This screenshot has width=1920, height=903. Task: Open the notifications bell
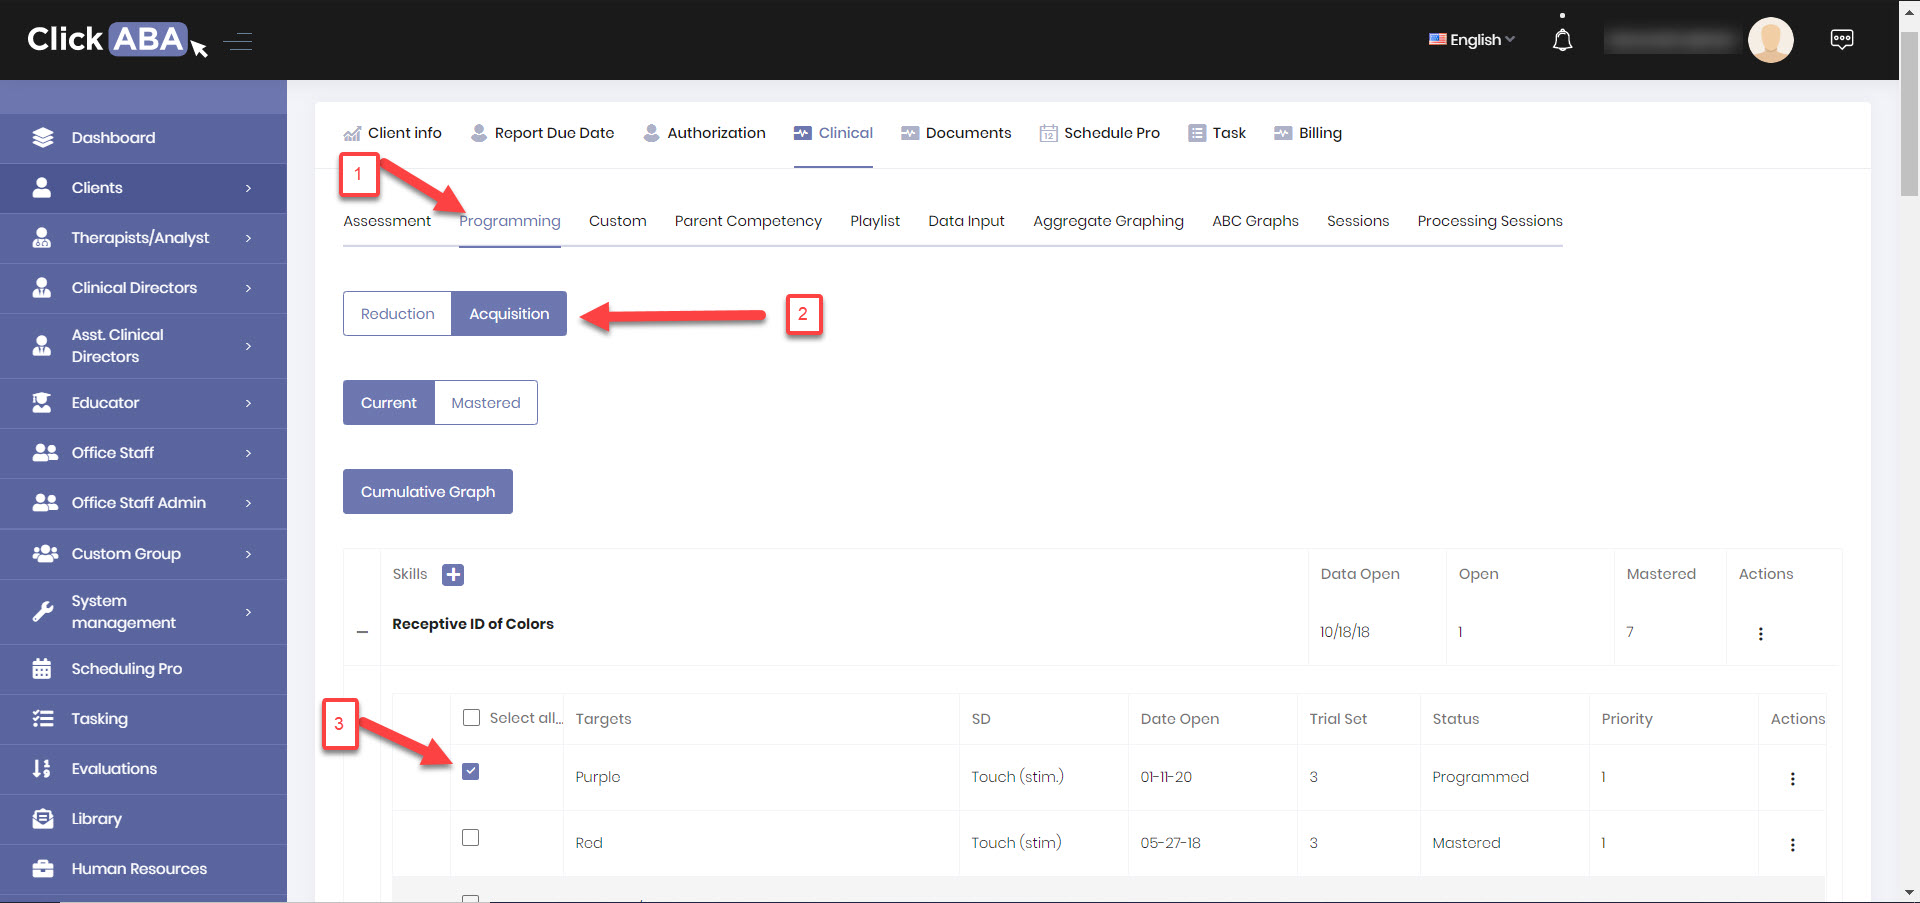click(x=1562, y=40)
